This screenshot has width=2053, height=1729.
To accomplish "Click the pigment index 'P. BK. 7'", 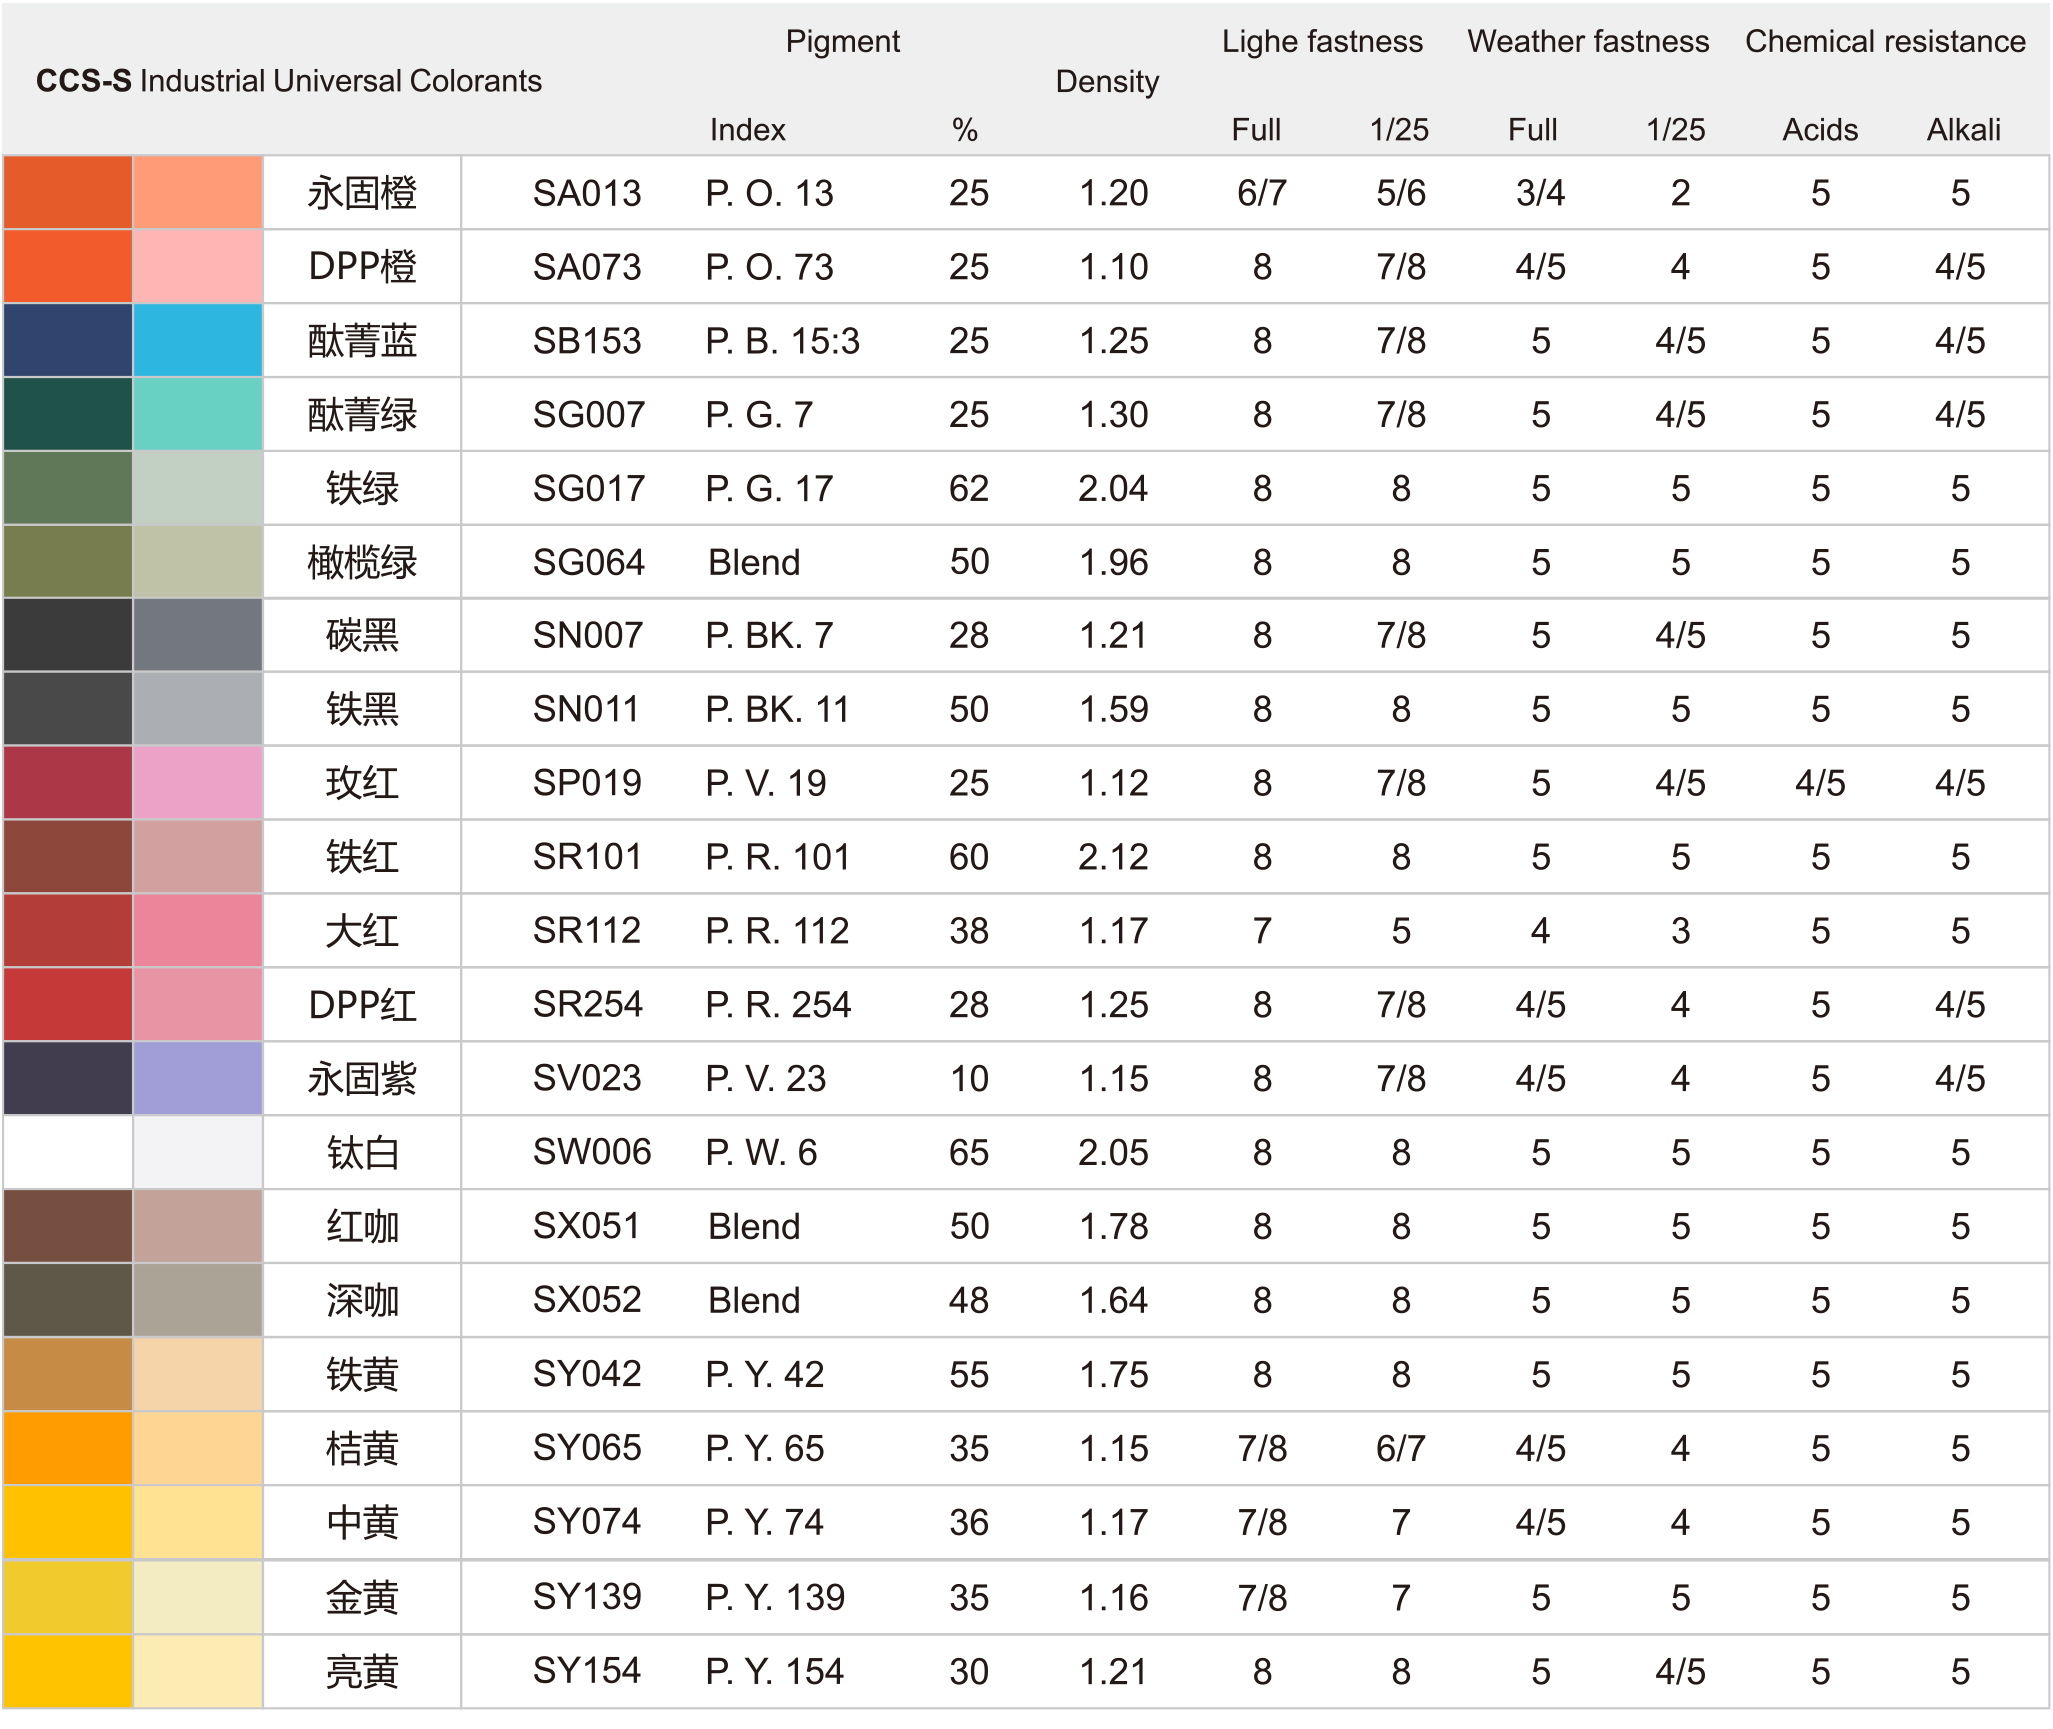I will click(x=769, y=635).
